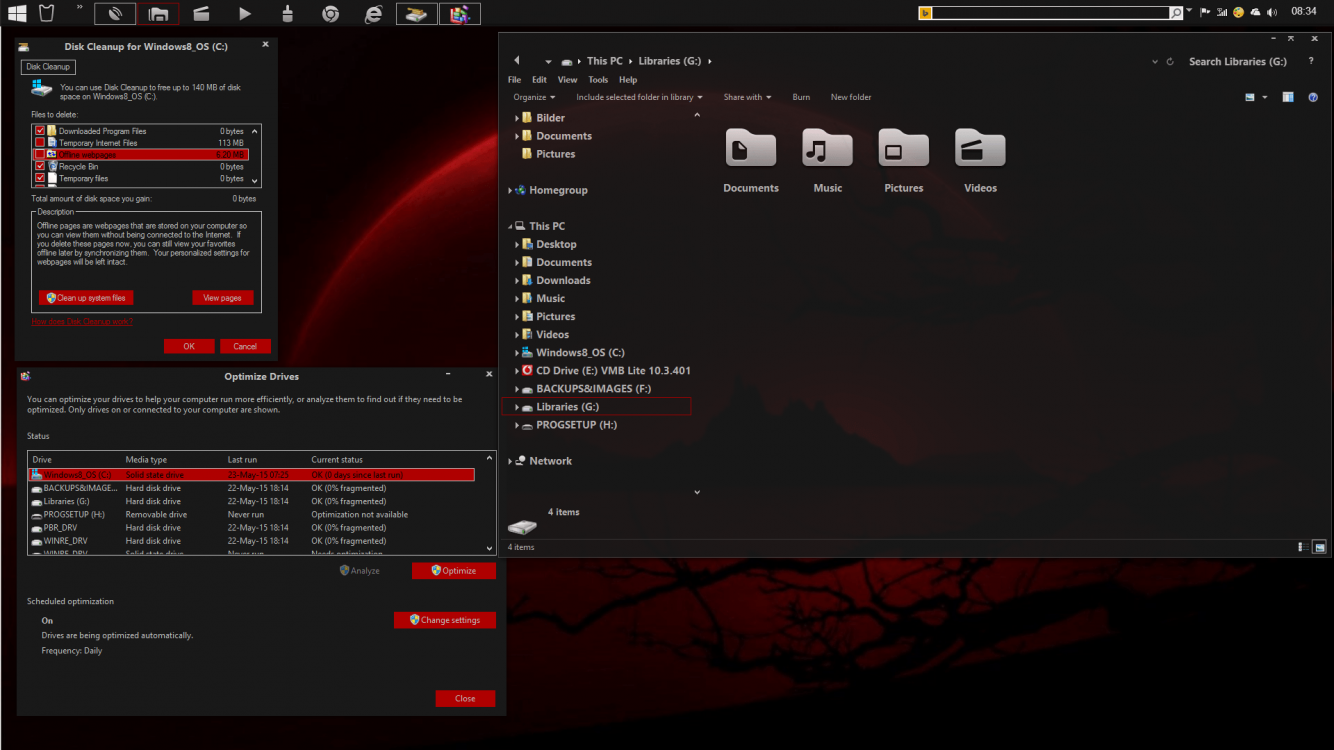The width and height of the screenshot is (1334, 750).
Task: Uncheck the Temporary files checkbox
Action: point(40,178)
